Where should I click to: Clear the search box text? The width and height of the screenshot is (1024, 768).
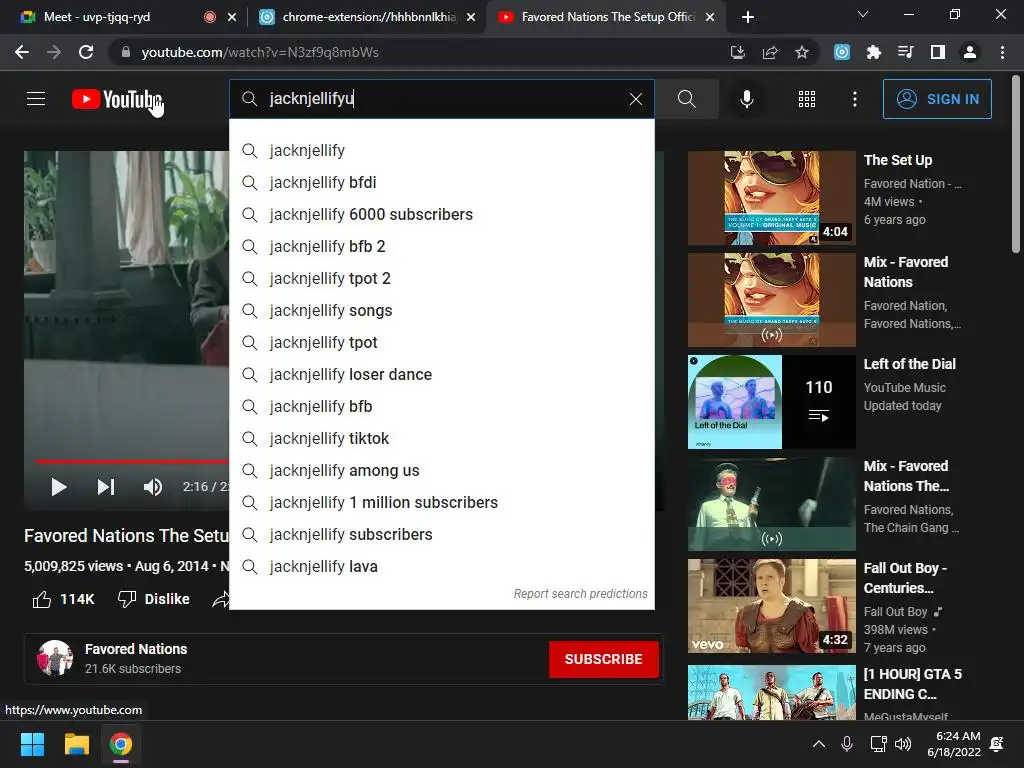coord(635,99)
